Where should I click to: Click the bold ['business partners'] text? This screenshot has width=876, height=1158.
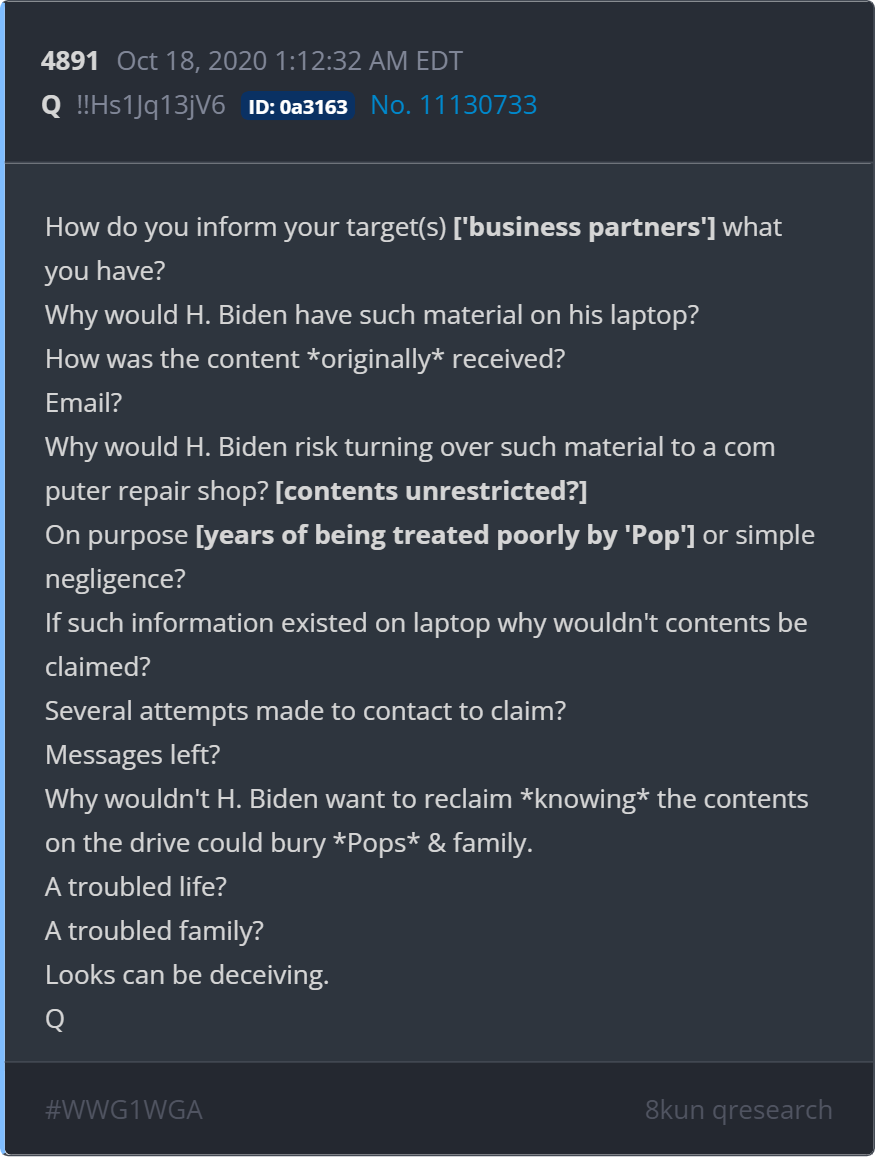pos(584,227)
